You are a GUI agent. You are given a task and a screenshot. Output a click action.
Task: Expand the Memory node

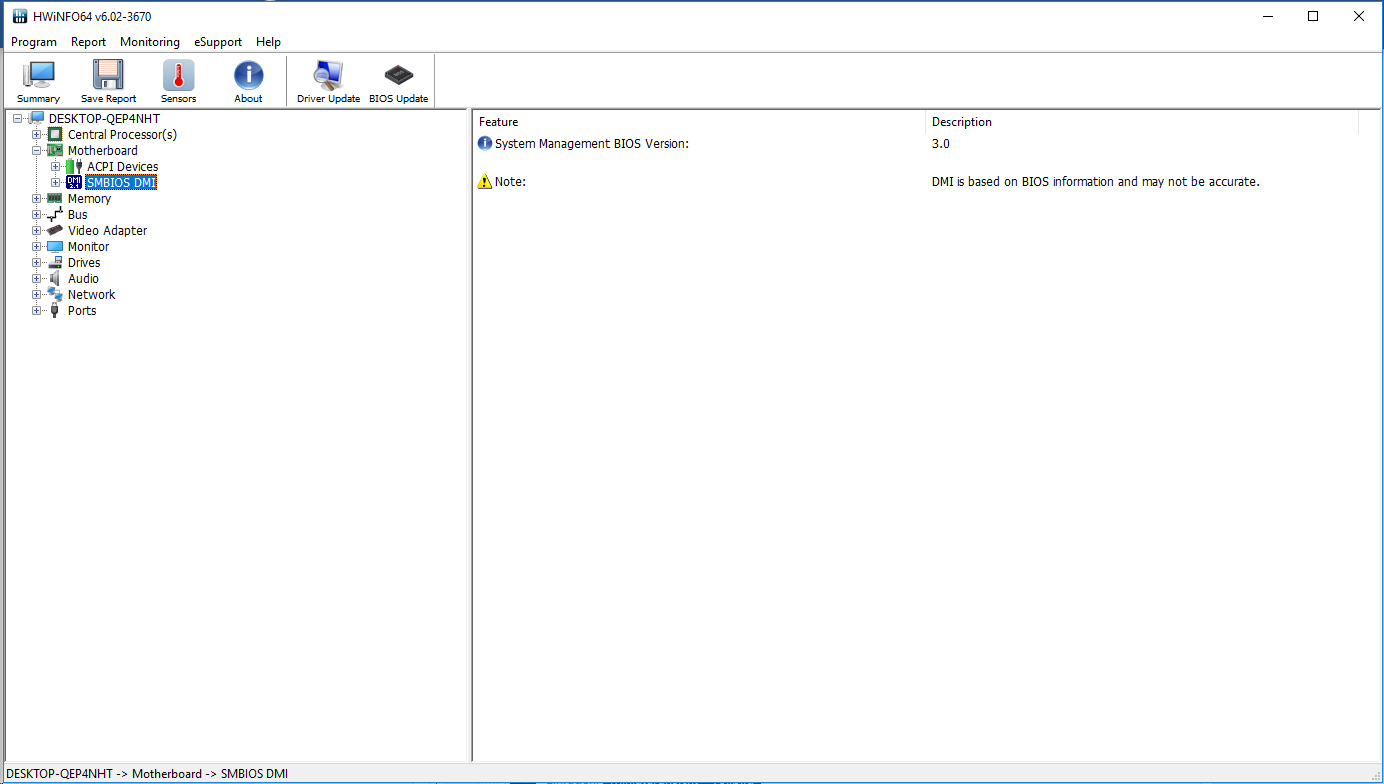click(x=37, y=199)
